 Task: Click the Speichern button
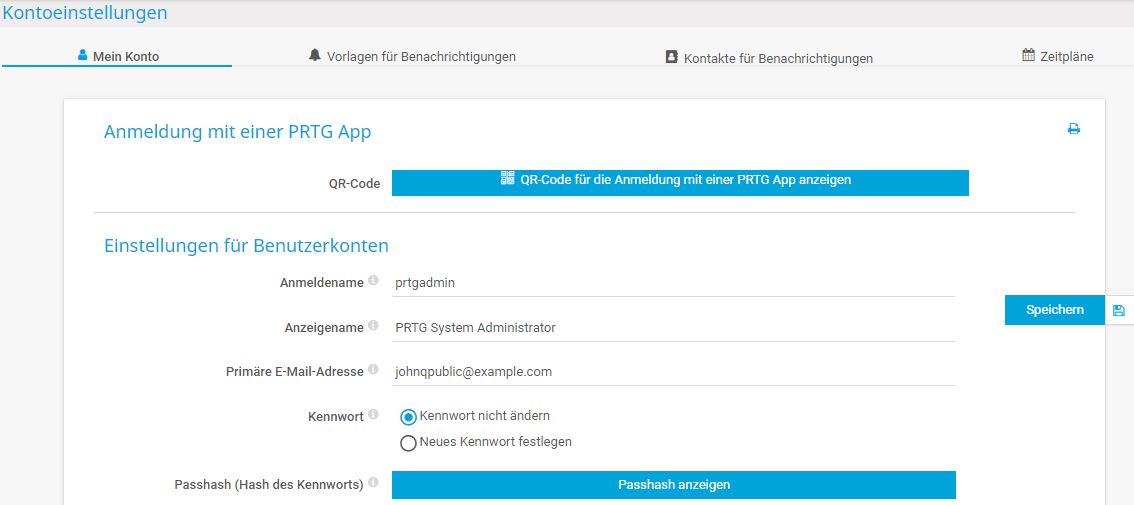pyautogui.click(x=1054, y=310)
